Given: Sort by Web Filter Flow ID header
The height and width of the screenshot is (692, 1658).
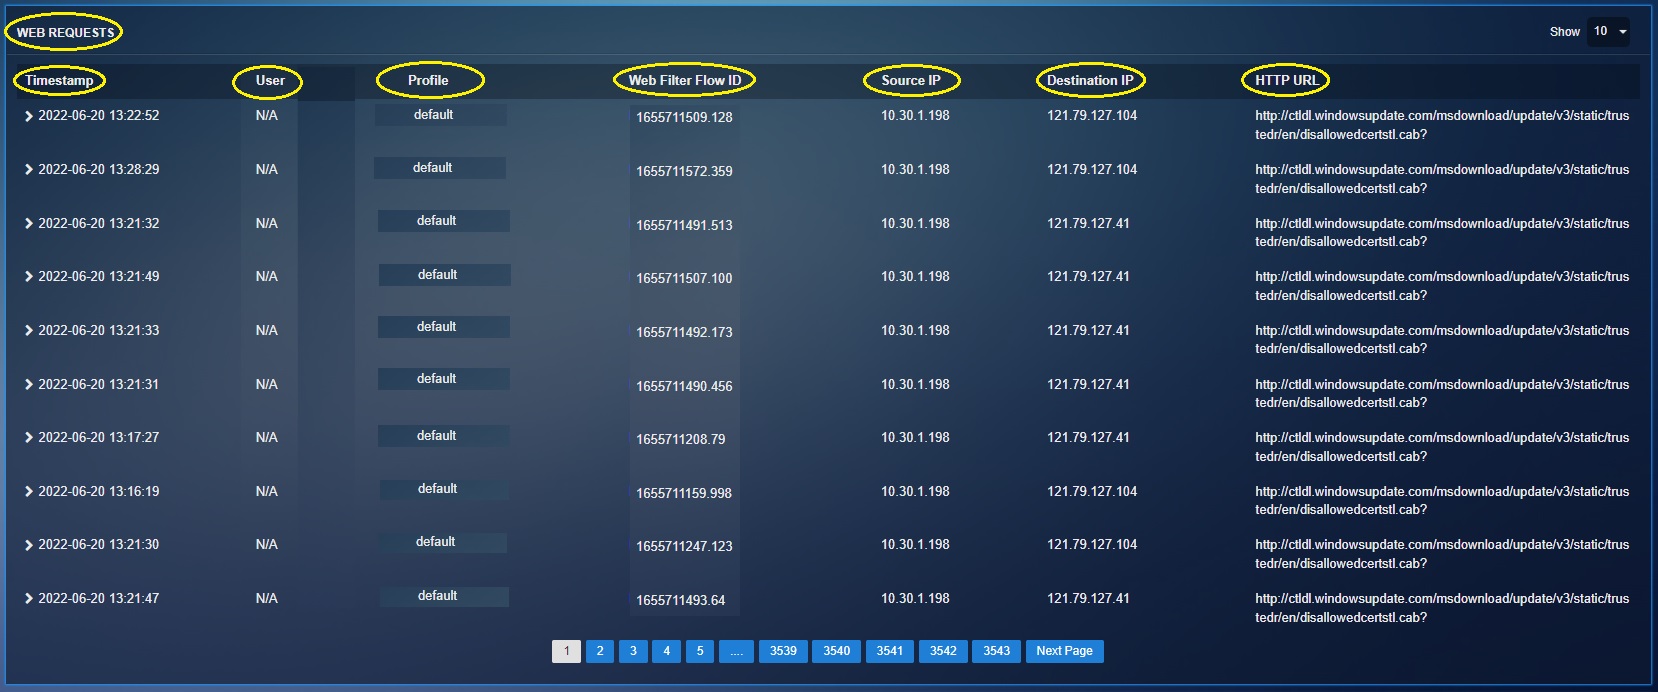Looking at the screenshot, I should (x=685, y=80).
